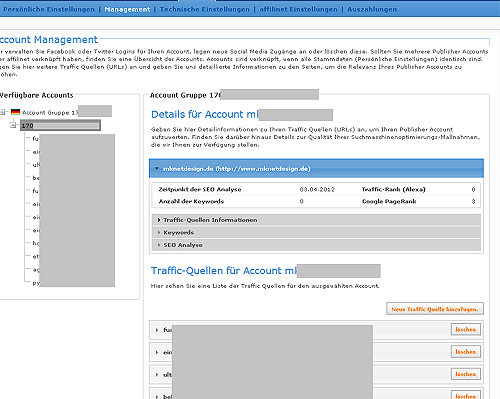Expand Traffic-Quellen Informationen section
The image size is (500, 399).
pos(316,220)
